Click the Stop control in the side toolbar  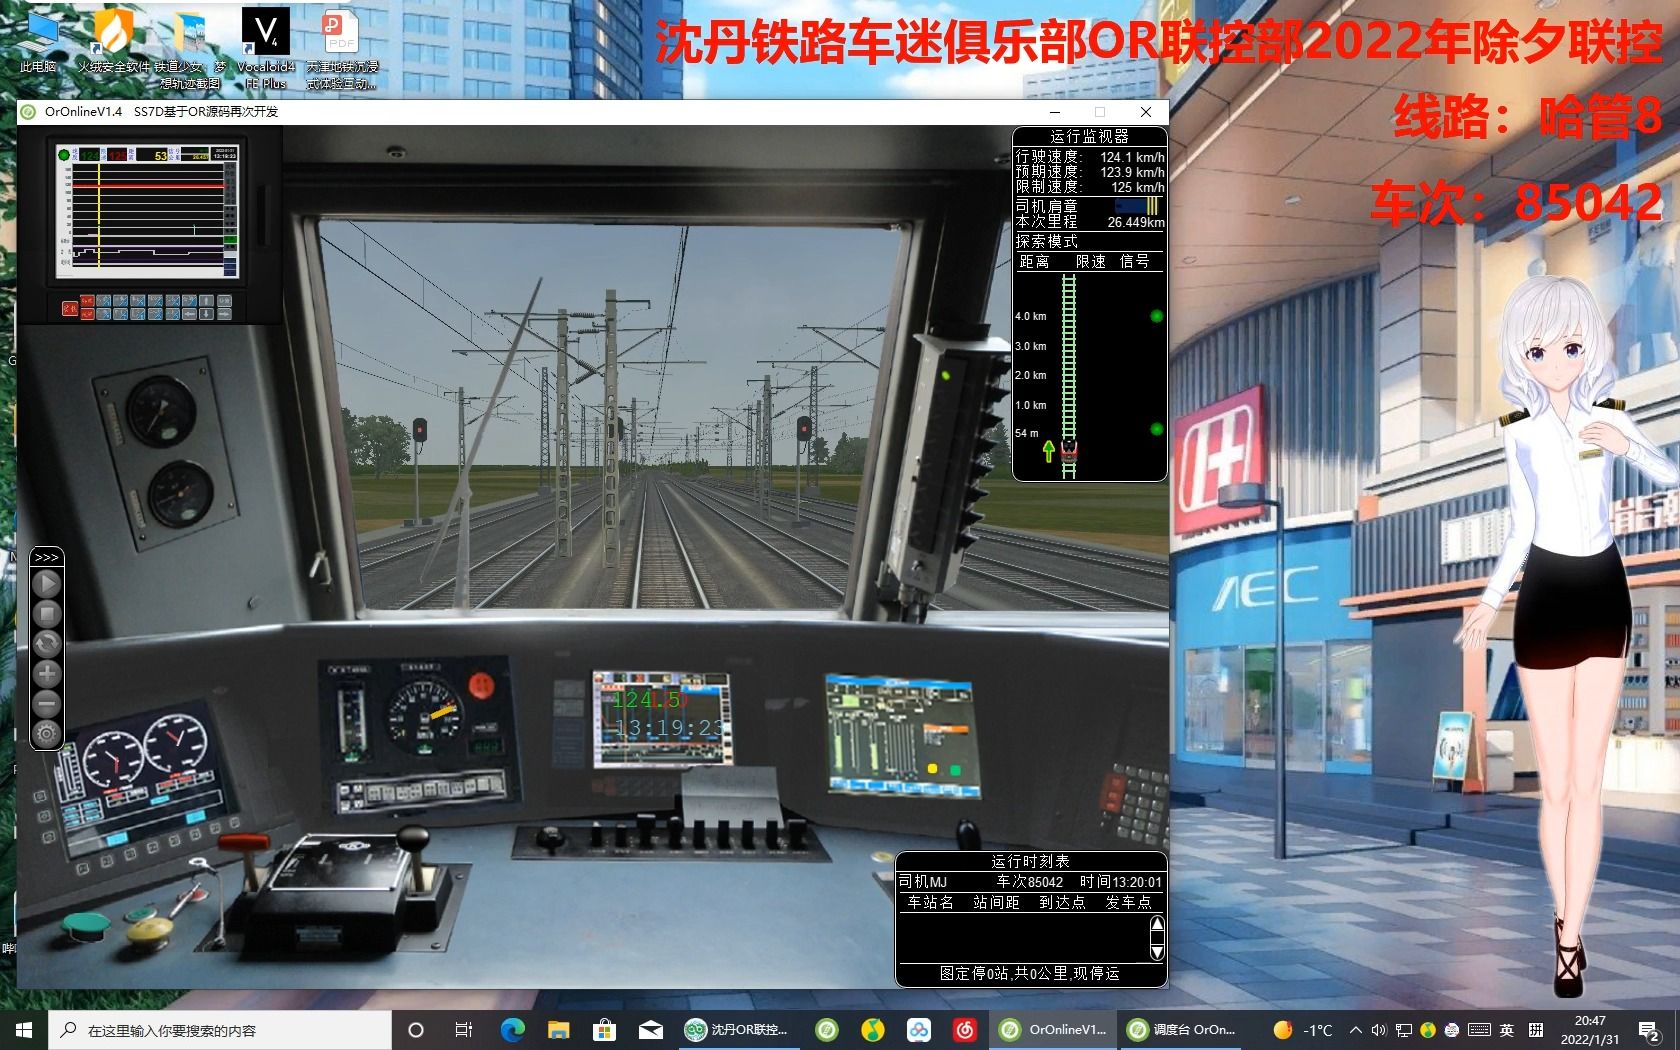[46, 614]
